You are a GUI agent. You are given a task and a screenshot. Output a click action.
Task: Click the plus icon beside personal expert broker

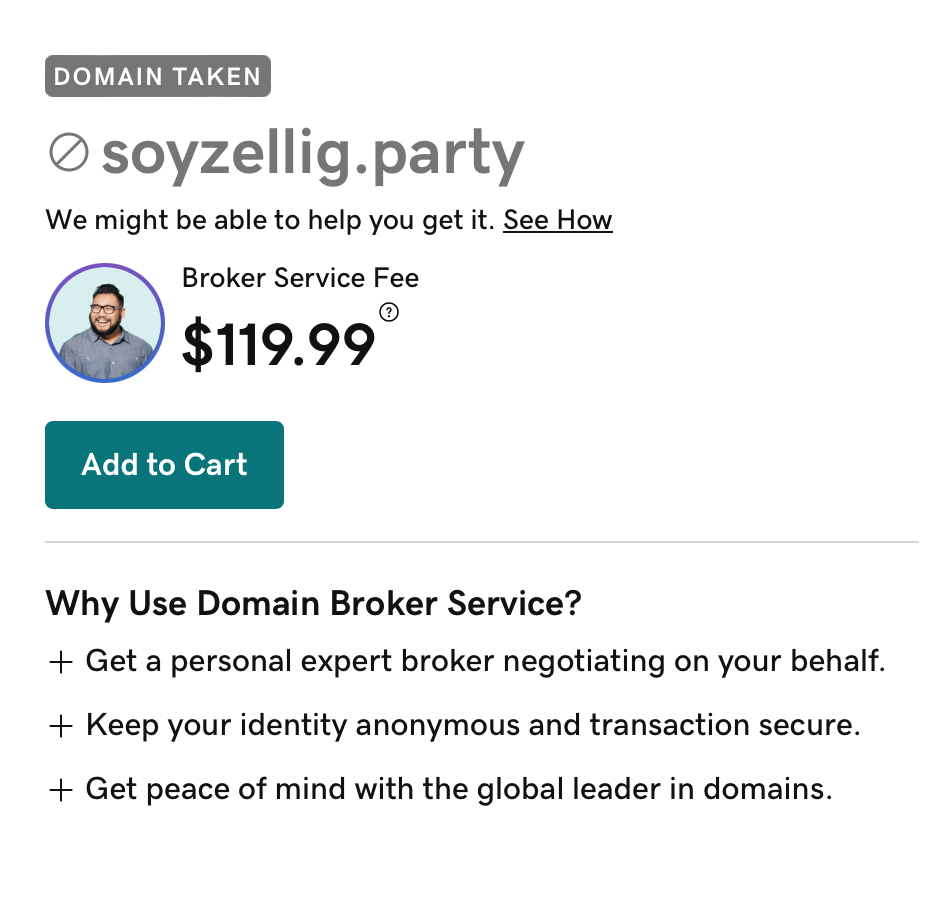tap(61, 663)
